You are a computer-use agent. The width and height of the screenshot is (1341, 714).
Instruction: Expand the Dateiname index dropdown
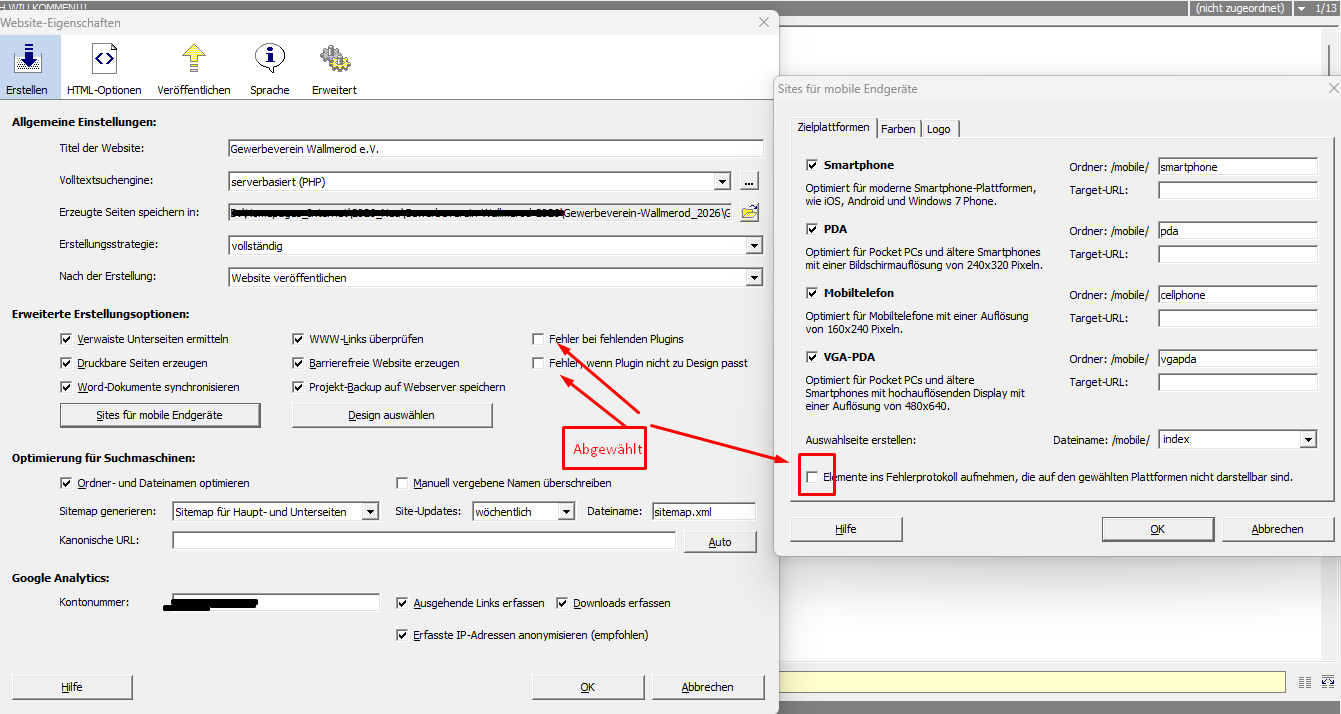click(1308, 440)
